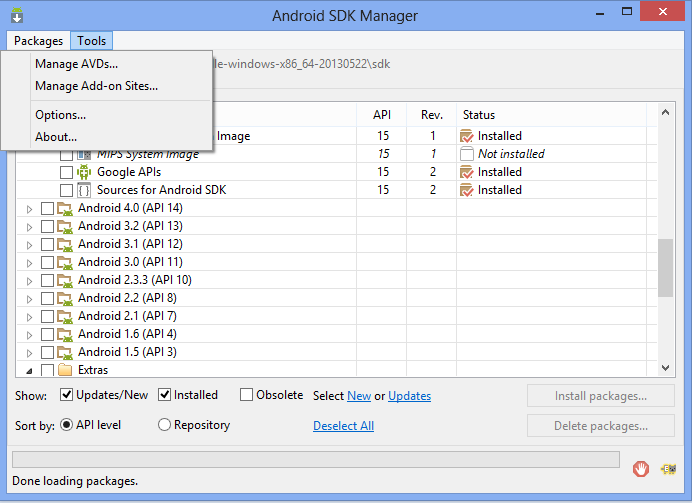This screenshot has height=503, width=692.
Task: Expand the Android 3.1 (API 12) node
Action: 30,245
